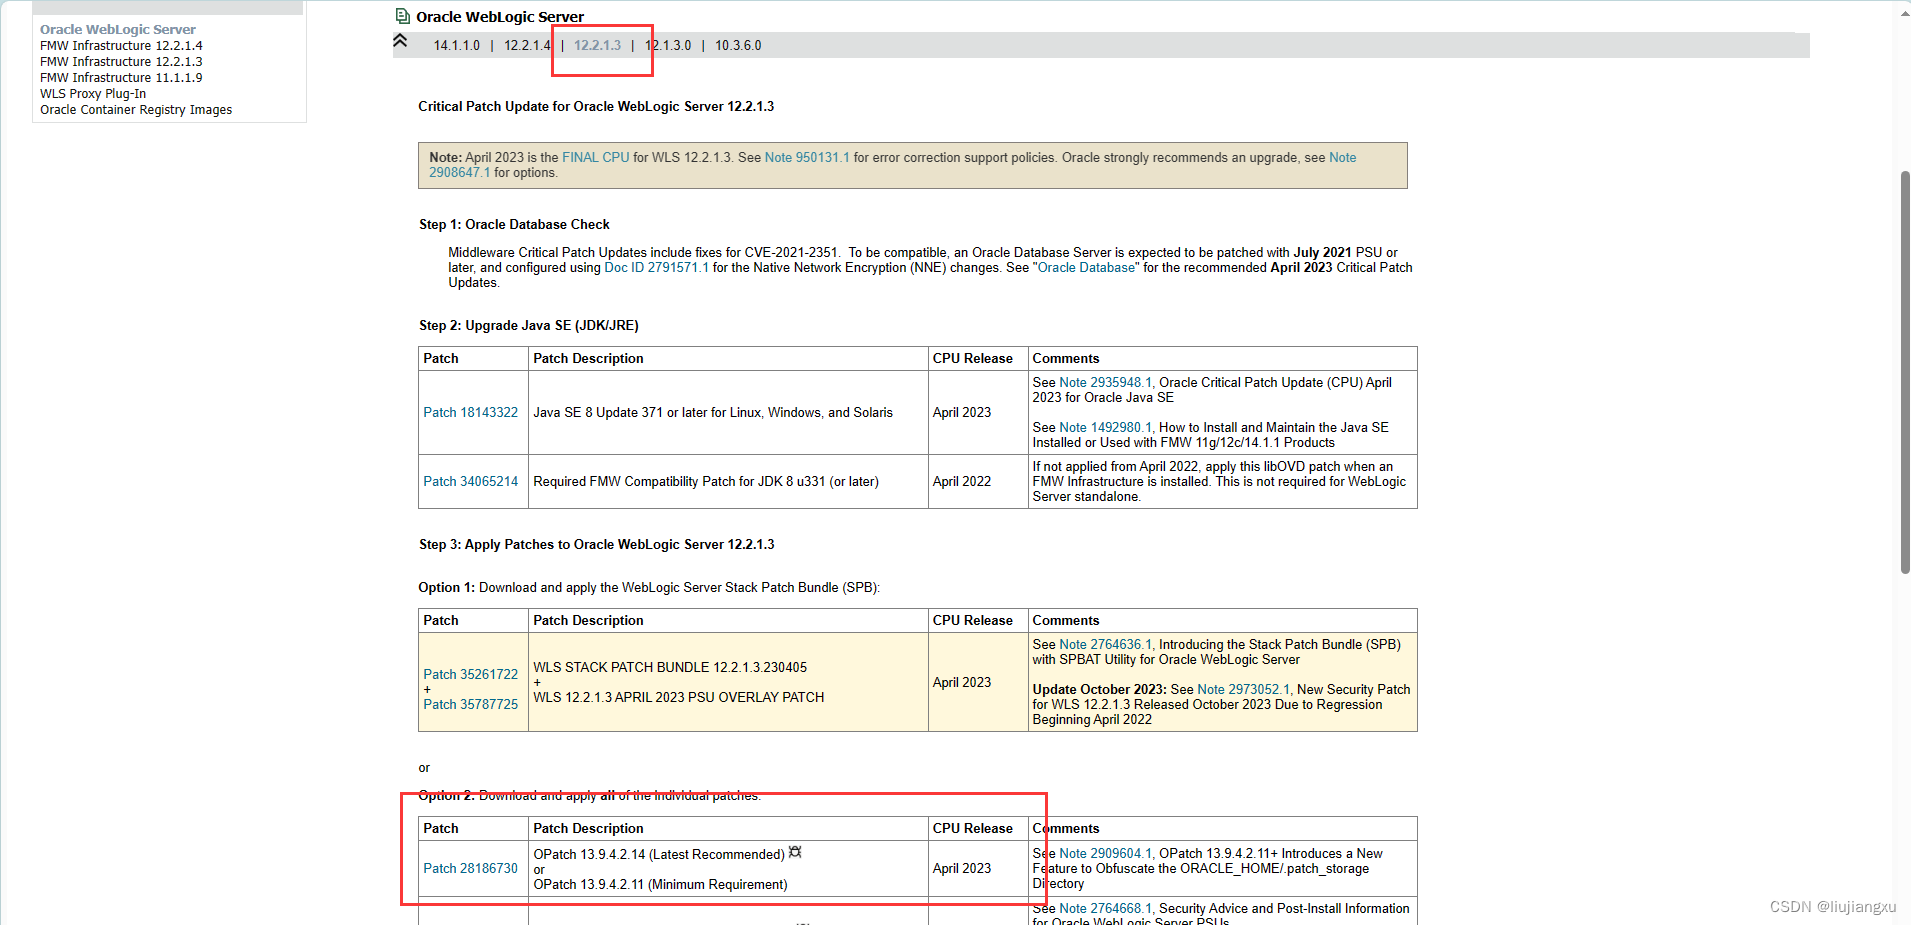Open the Note 2764636.1 link
The height and width of the screenshot is (925, 1911).
point(1105,645)
